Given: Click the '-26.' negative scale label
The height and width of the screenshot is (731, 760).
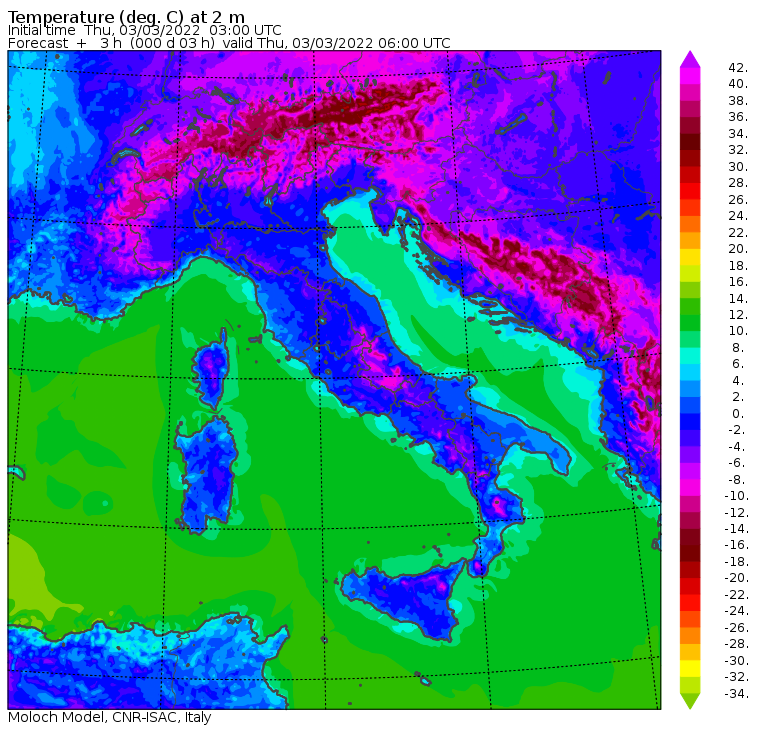Looking at the screenshot, I should click(736, 628).
